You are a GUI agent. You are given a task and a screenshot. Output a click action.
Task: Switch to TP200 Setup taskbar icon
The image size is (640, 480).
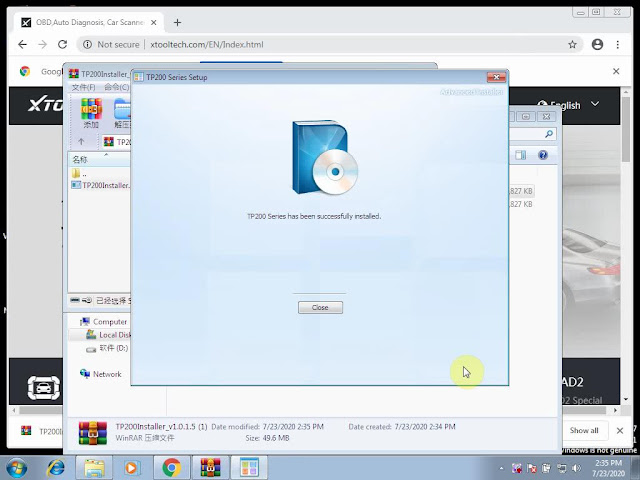[249, 468]
